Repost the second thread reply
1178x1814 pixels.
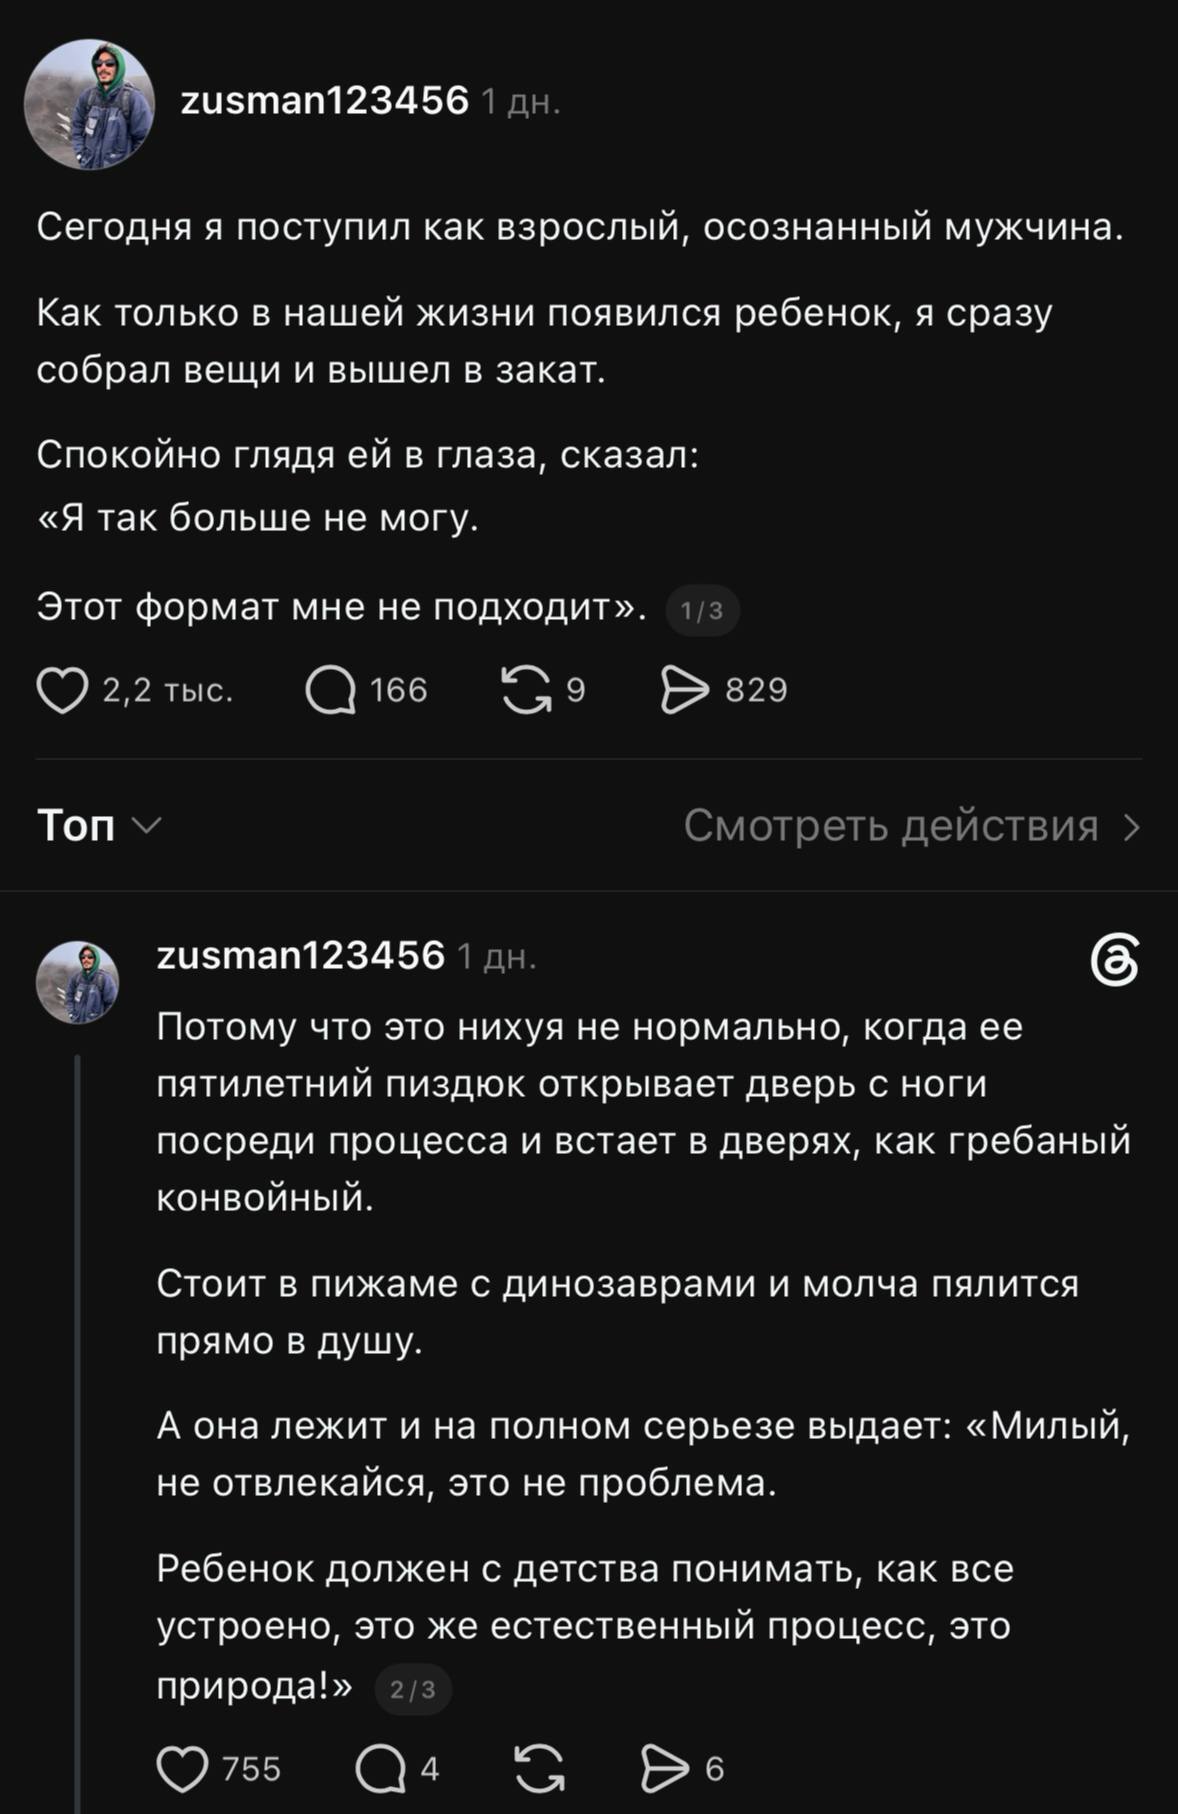pyautogui.click(x=539, y=1768)
